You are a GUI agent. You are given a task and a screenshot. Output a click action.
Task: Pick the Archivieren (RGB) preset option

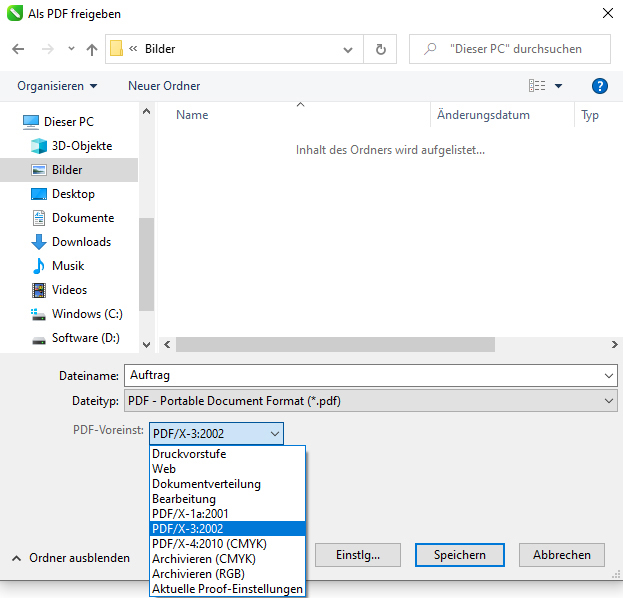[199, 574]
